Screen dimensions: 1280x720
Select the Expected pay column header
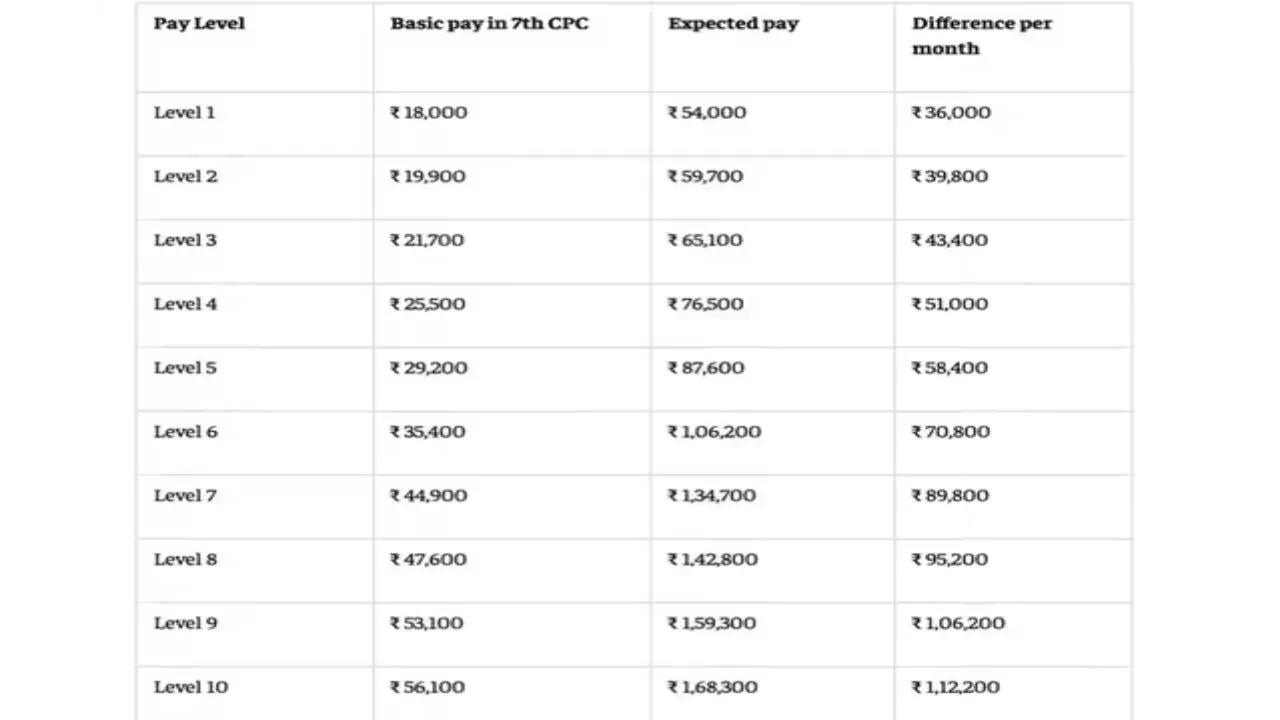coord(733,24)
